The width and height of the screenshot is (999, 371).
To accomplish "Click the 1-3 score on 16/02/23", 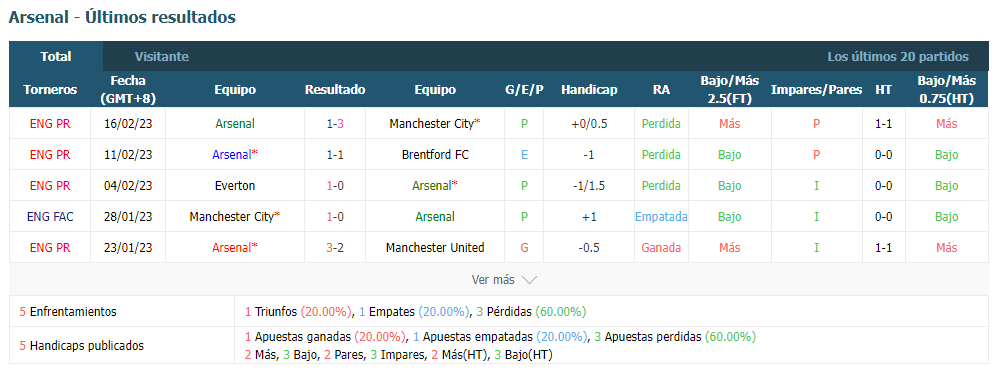I will pos(335,124).
